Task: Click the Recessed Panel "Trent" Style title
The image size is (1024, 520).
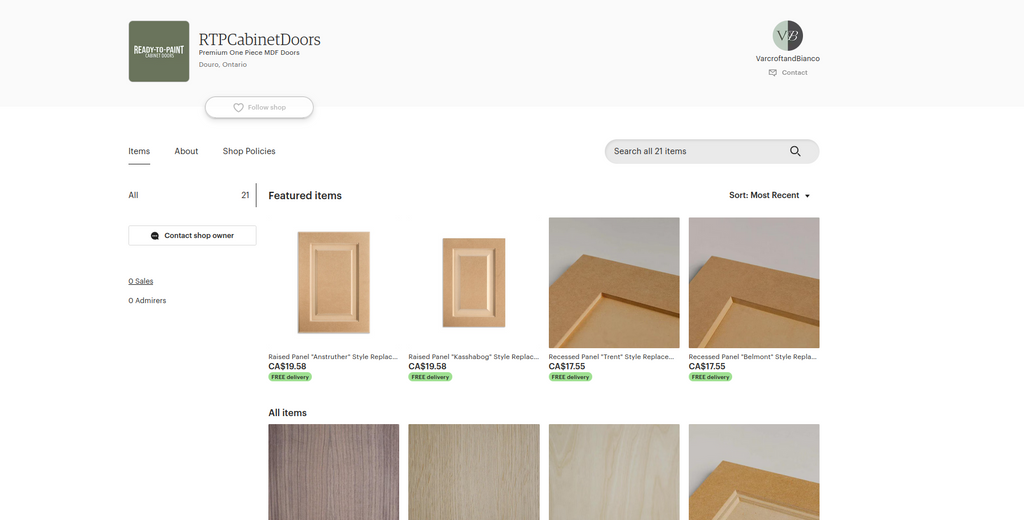Action: [611, 357]
